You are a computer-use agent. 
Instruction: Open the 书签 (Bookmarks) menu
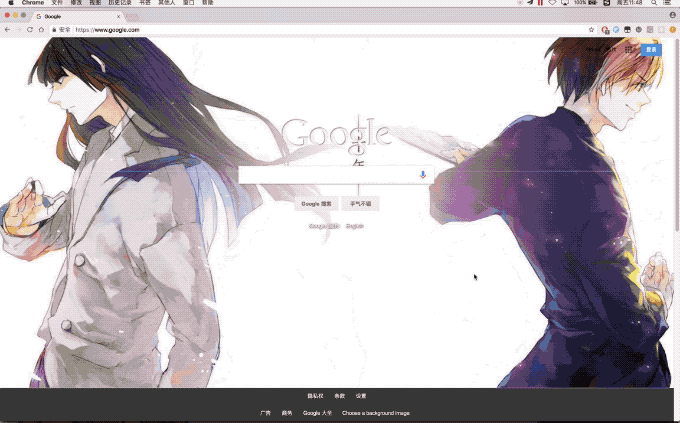(145, 2)
